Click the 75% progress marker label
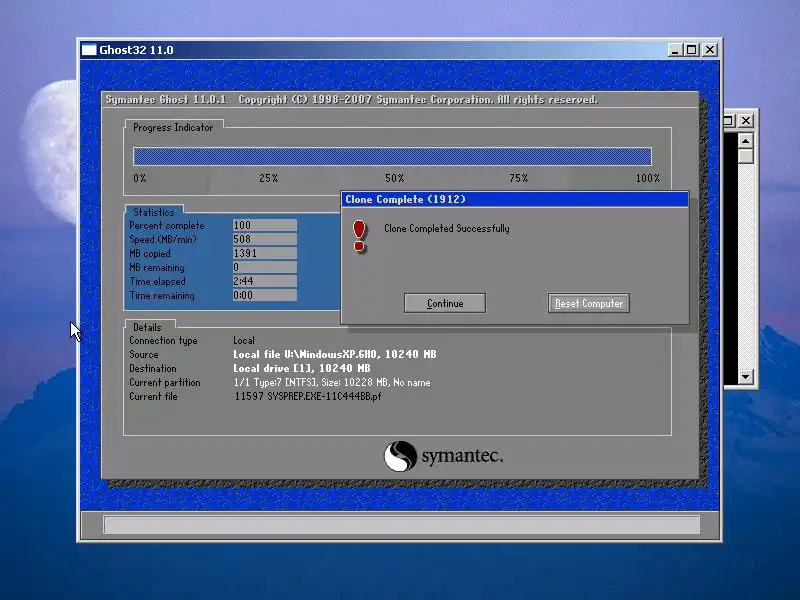 pos(518,178)
